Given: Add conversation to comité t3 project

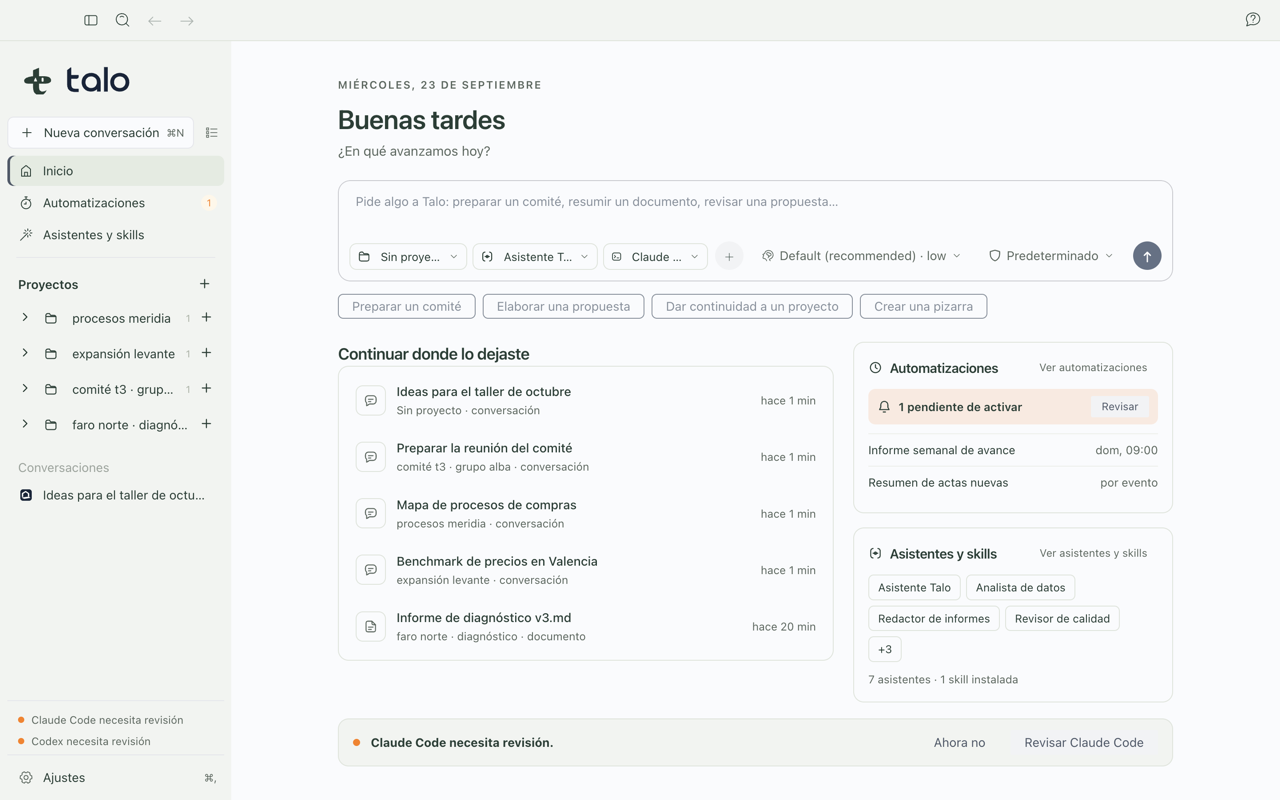Looking at the screenshot, I should pyautogui.click(x=206, y=389).
